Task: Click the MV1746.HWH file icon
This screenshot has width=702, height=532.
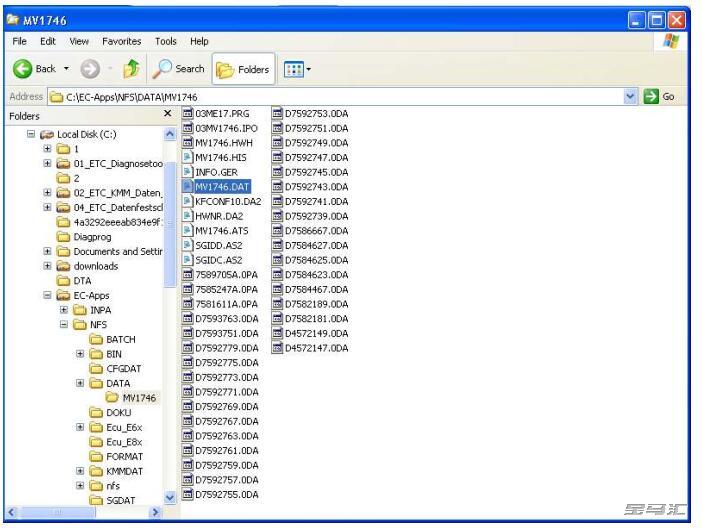Action: point(188,142)
